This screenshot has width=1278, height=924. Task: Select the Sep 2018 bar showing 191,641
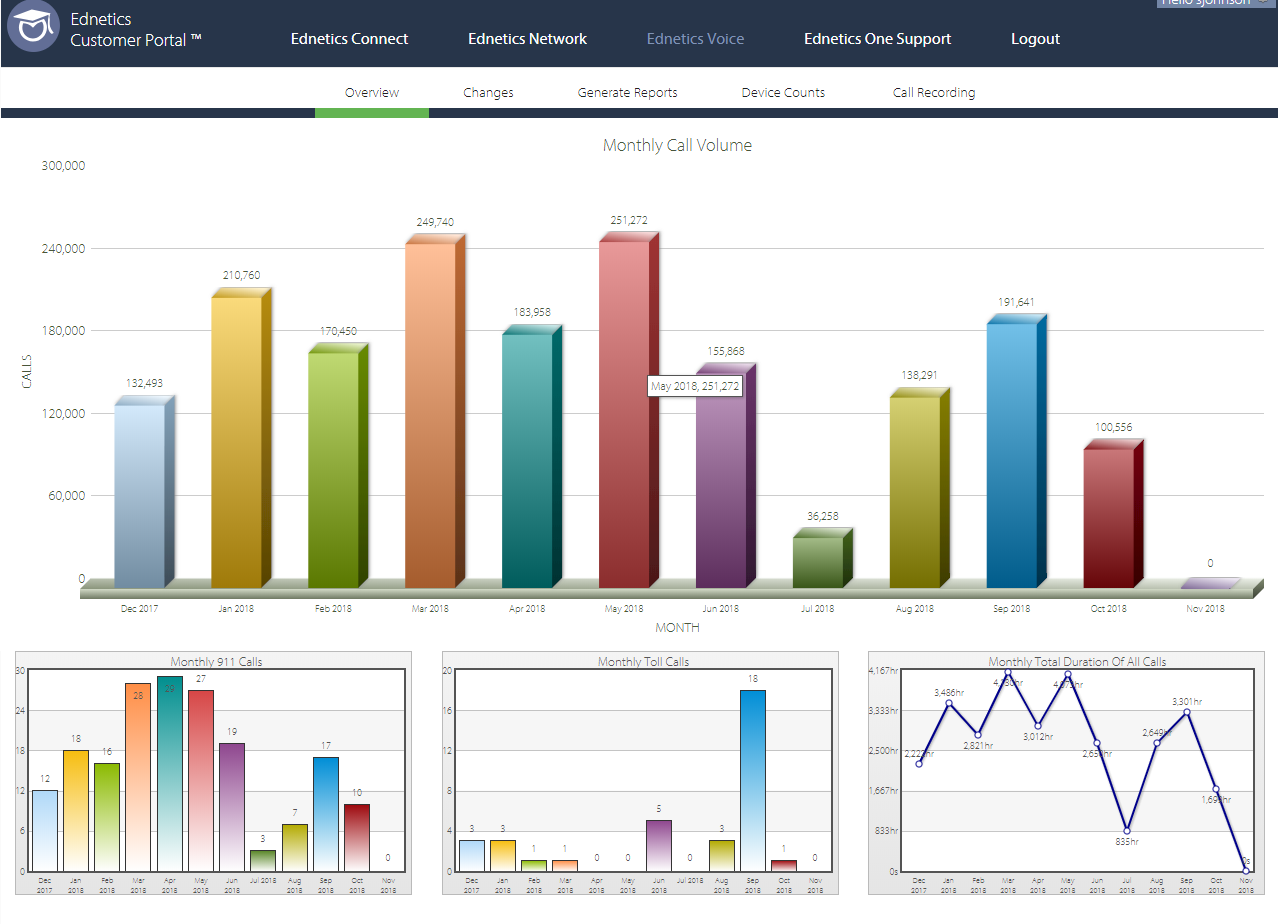(x=1016, y=451)
